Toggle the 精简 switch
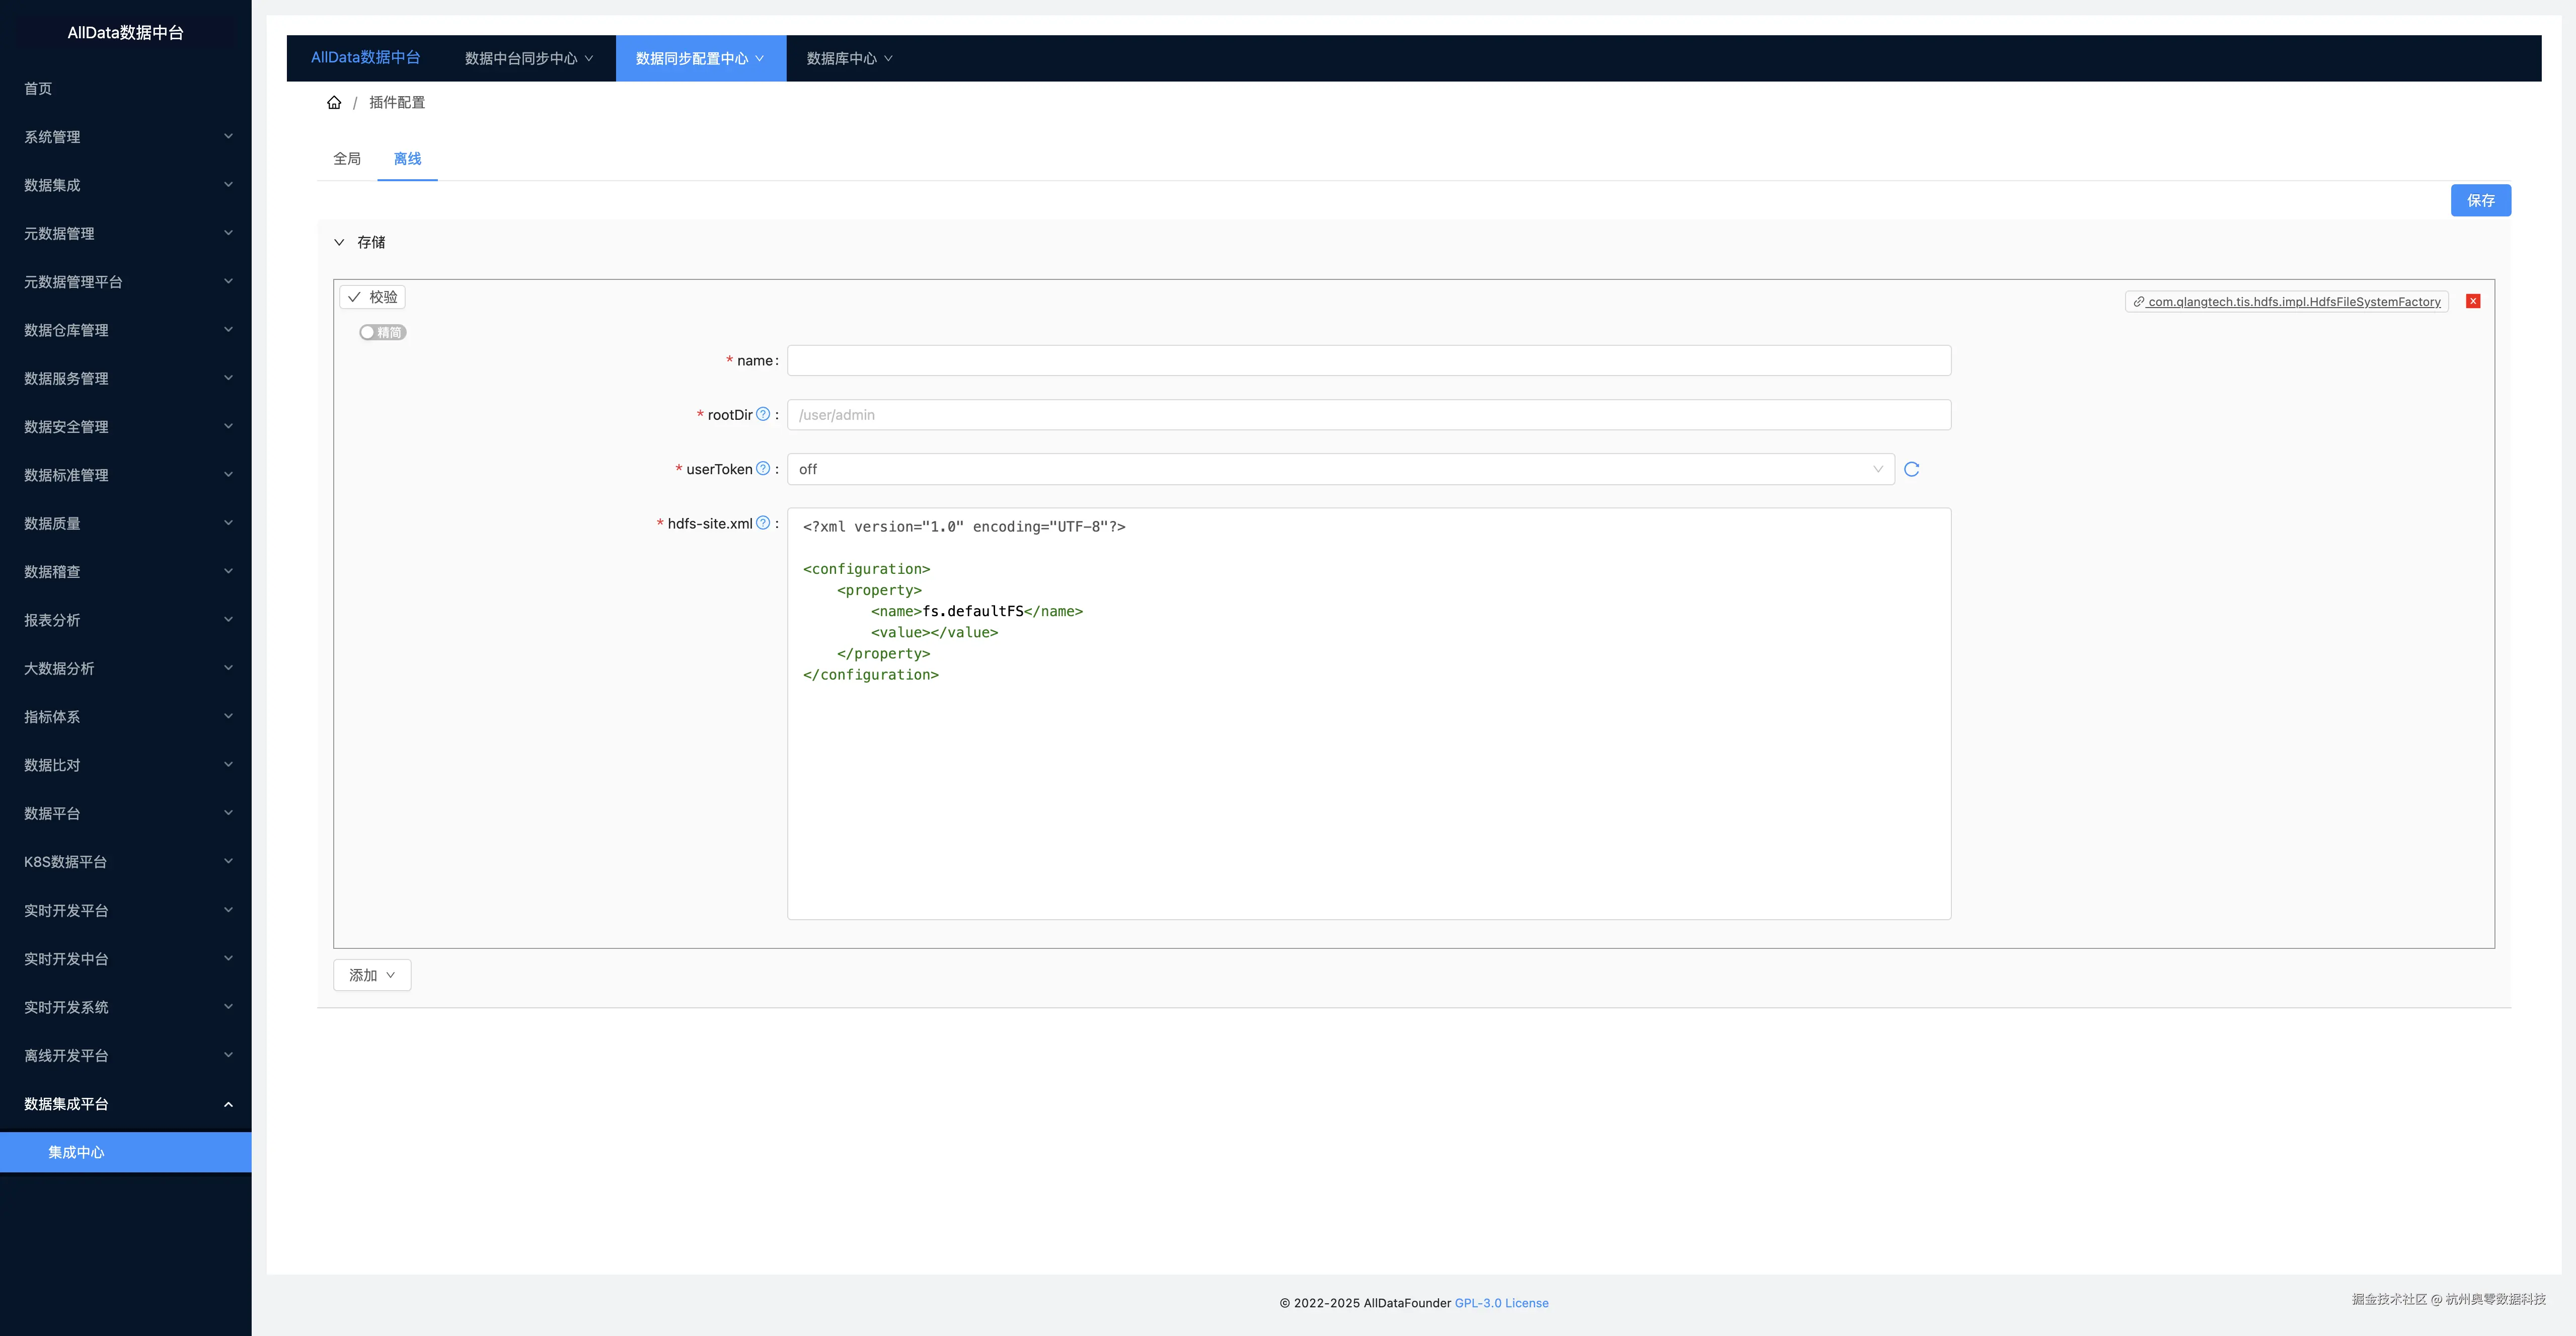 click(382, 332)
